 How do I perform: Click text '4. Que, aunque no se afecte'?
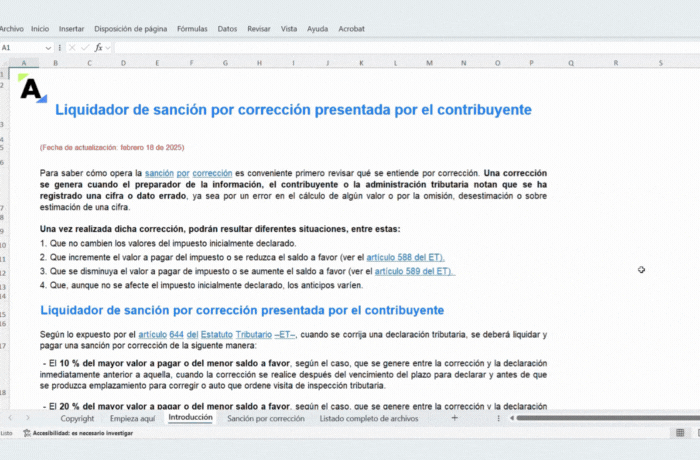(x=201, y=285)
